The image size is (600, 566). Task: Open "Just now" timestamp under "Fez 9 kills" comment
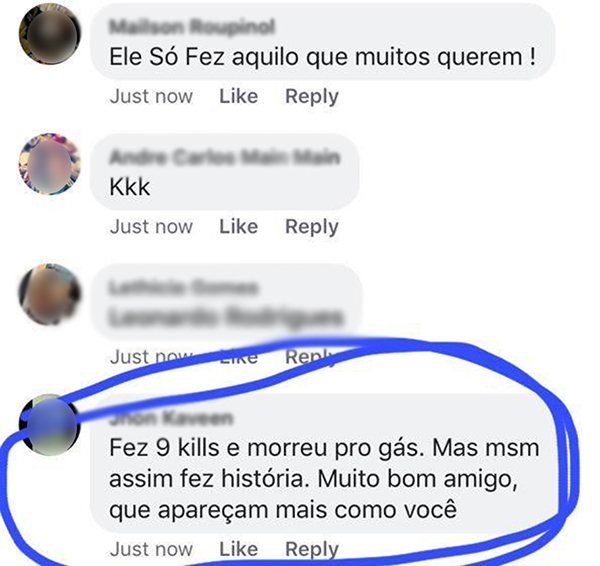pyautogui.click(x=151, y=550)
